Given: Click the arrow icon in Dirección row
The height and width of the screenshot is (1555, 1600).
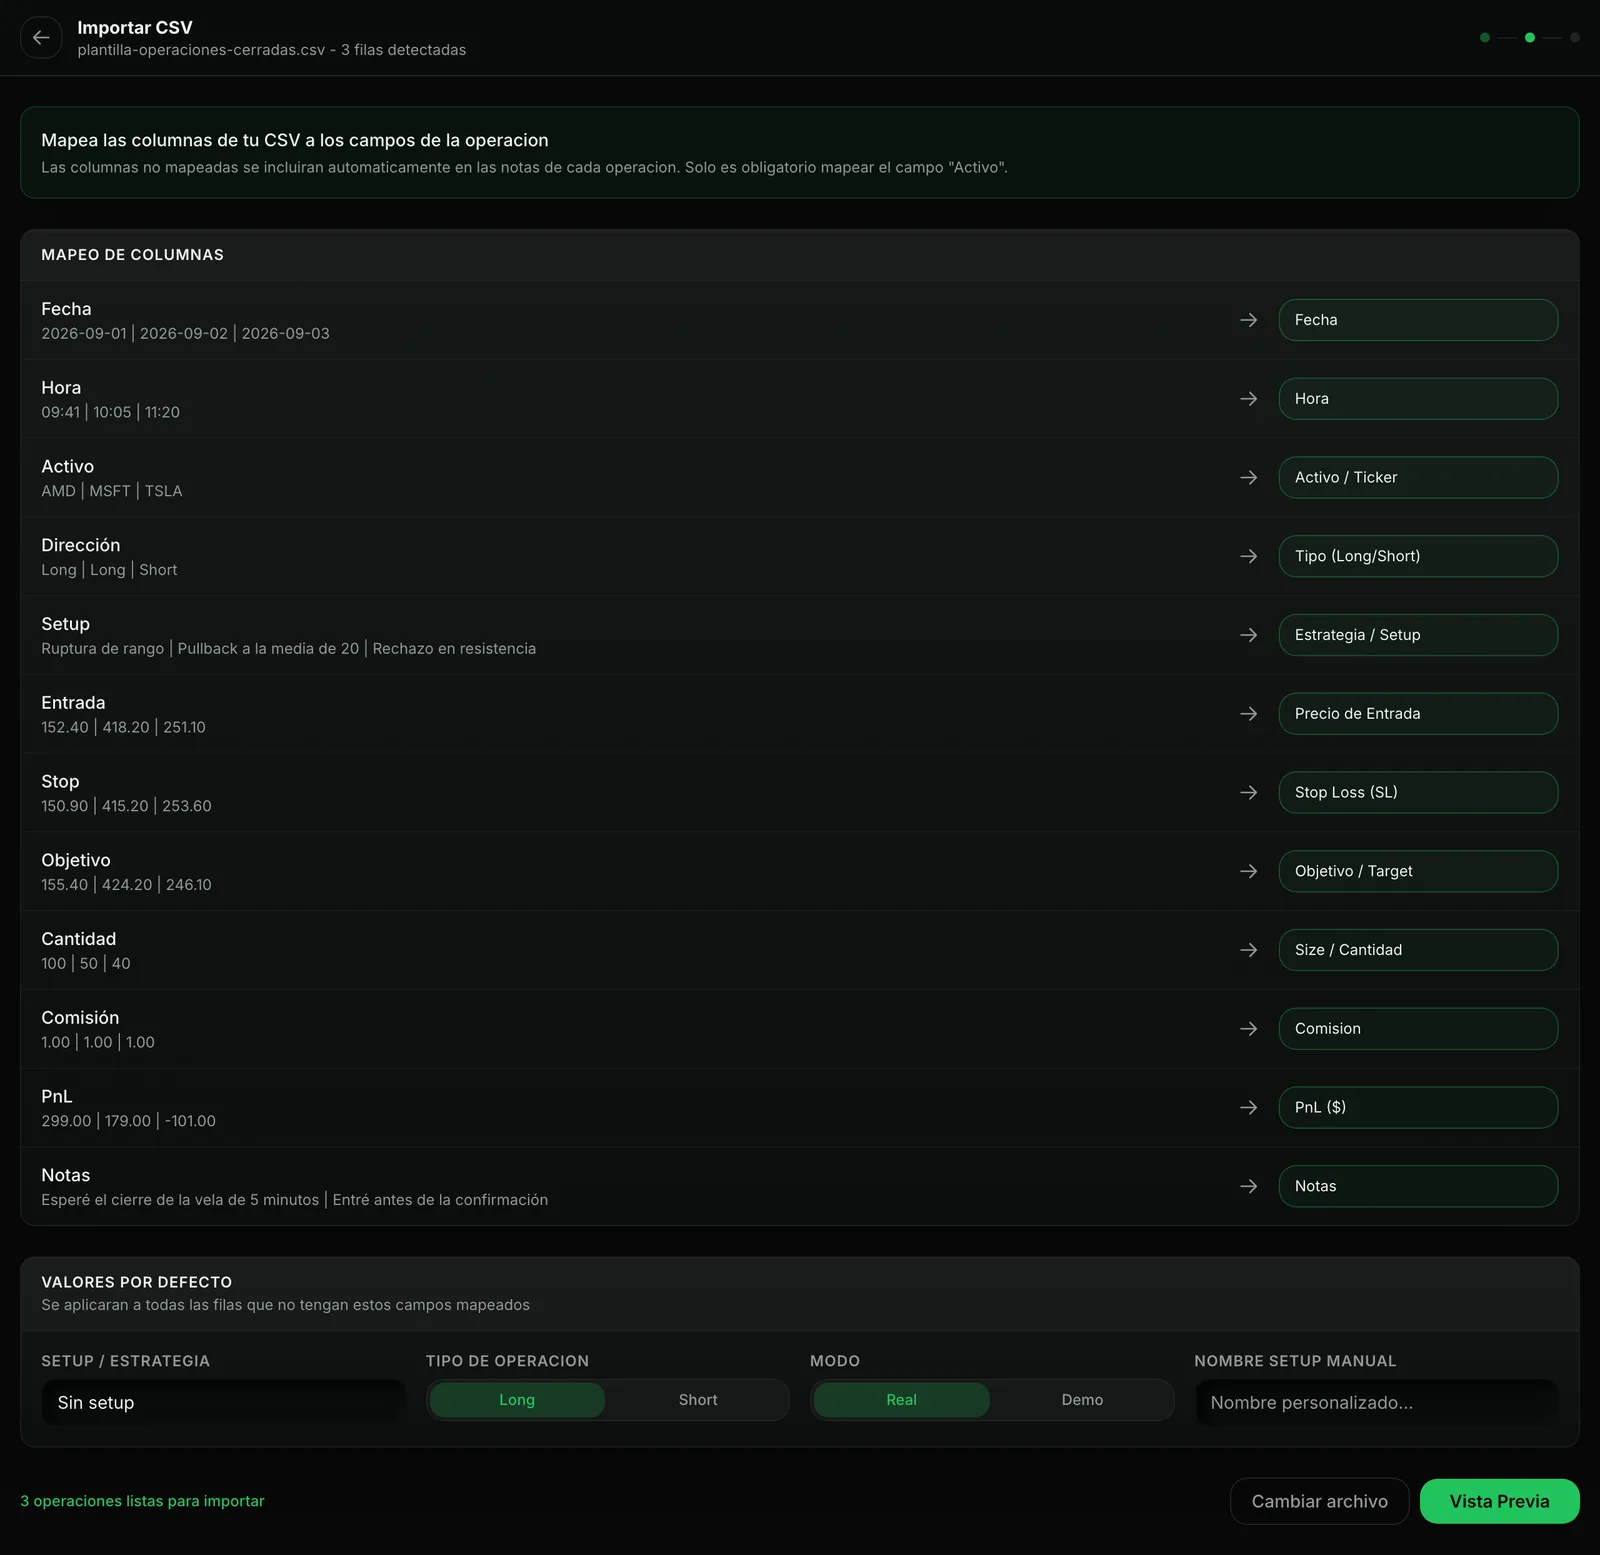Looking at the screenshot, I should 1249,556.
